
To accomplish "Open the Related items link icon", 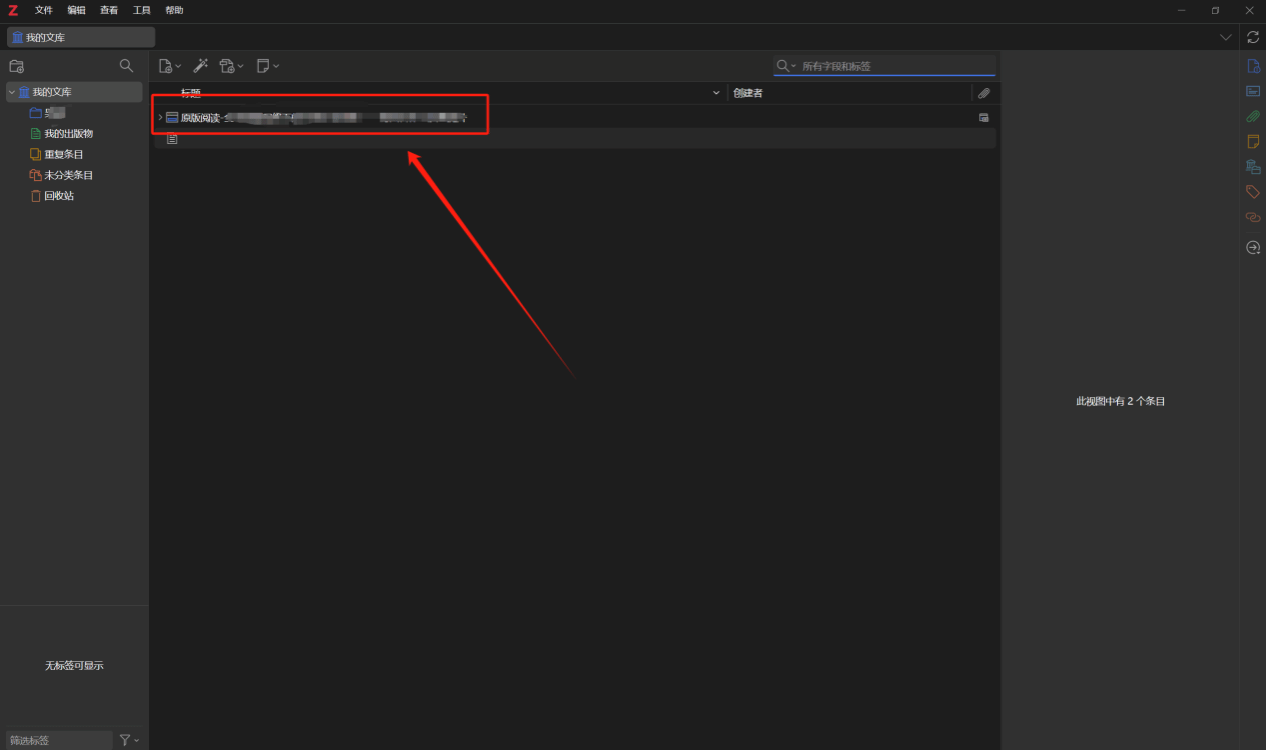I will point(1253,217).
